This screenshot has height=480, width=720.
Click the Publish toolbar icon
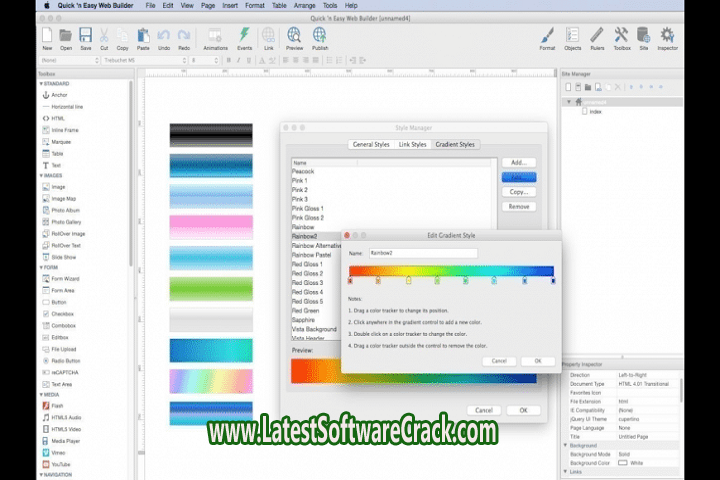tap(320, 36)
